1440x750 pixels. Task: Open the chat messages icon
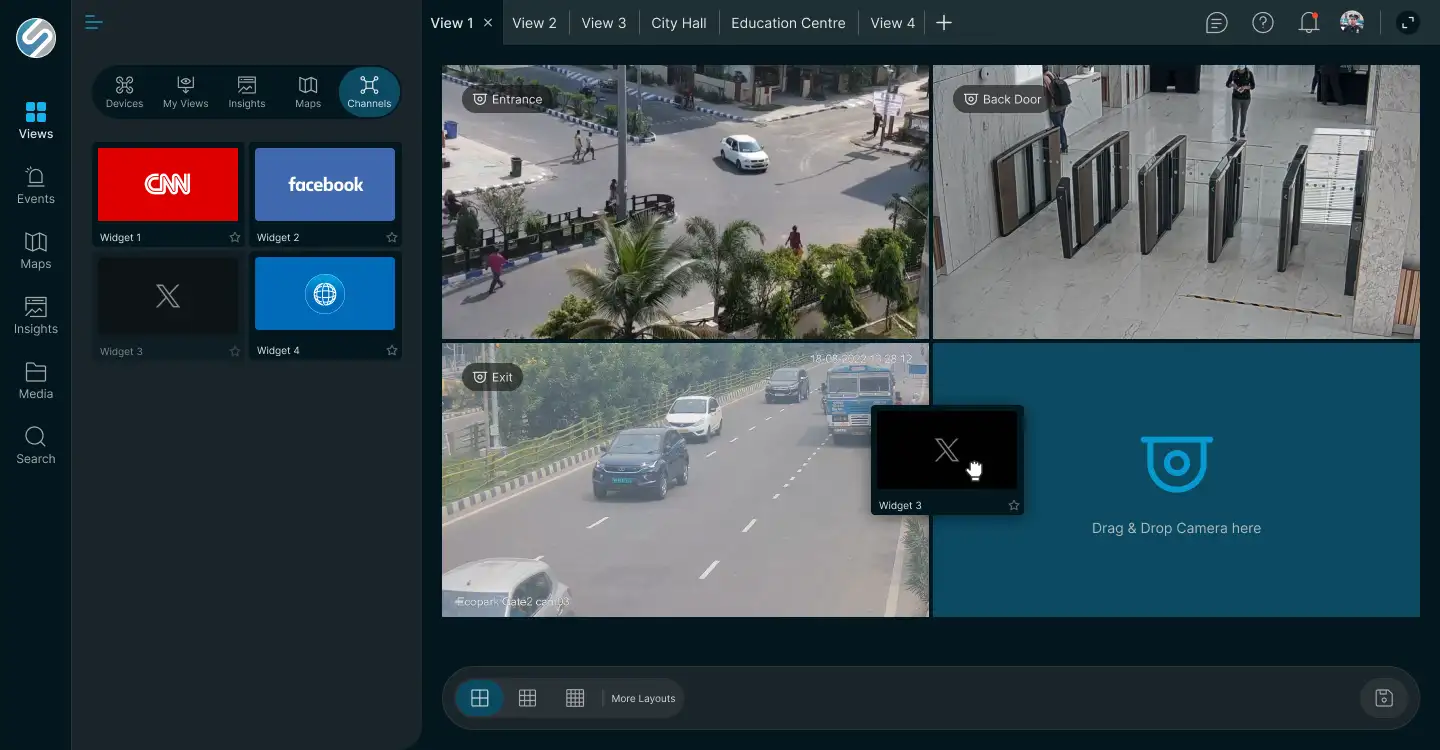1217,23
